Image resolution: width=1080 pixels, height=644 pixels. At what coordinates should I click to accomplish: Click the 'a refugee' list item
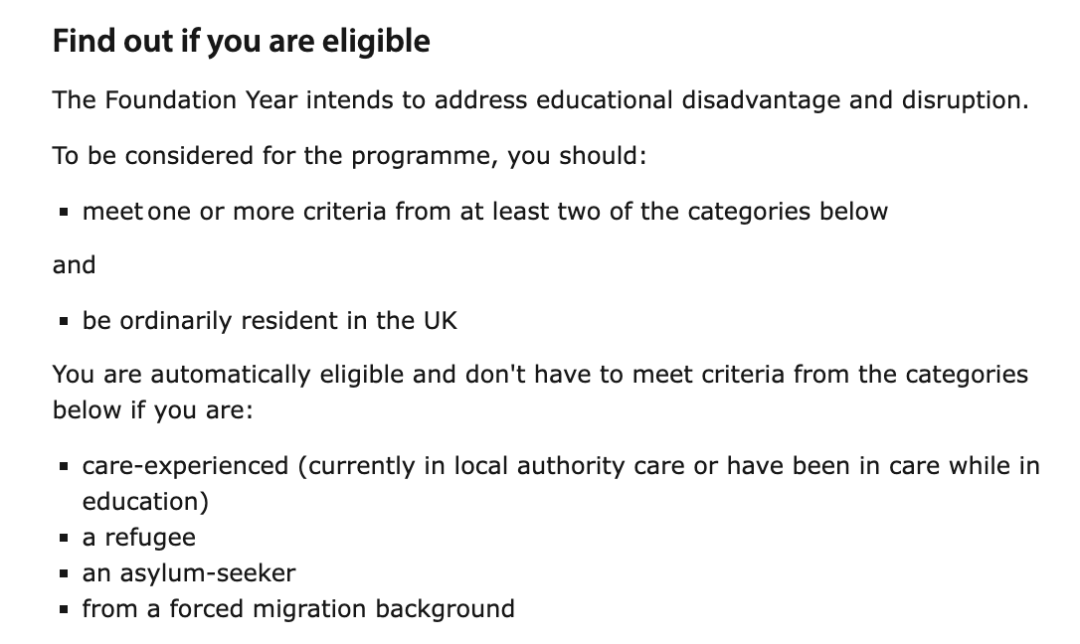[x=139, y=538]
